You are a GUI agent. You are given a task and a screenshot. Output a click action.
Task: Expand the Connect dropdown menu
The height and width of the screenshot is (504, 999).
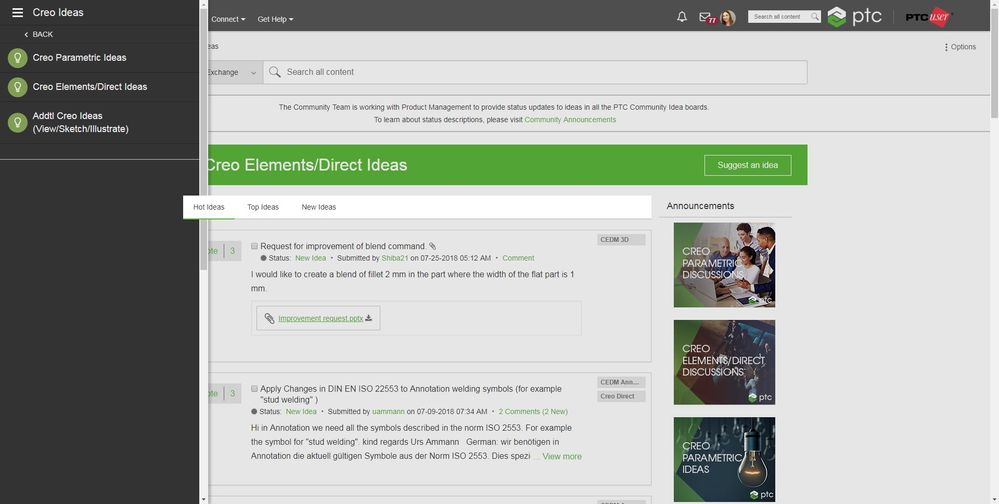(x=228, y=19)
